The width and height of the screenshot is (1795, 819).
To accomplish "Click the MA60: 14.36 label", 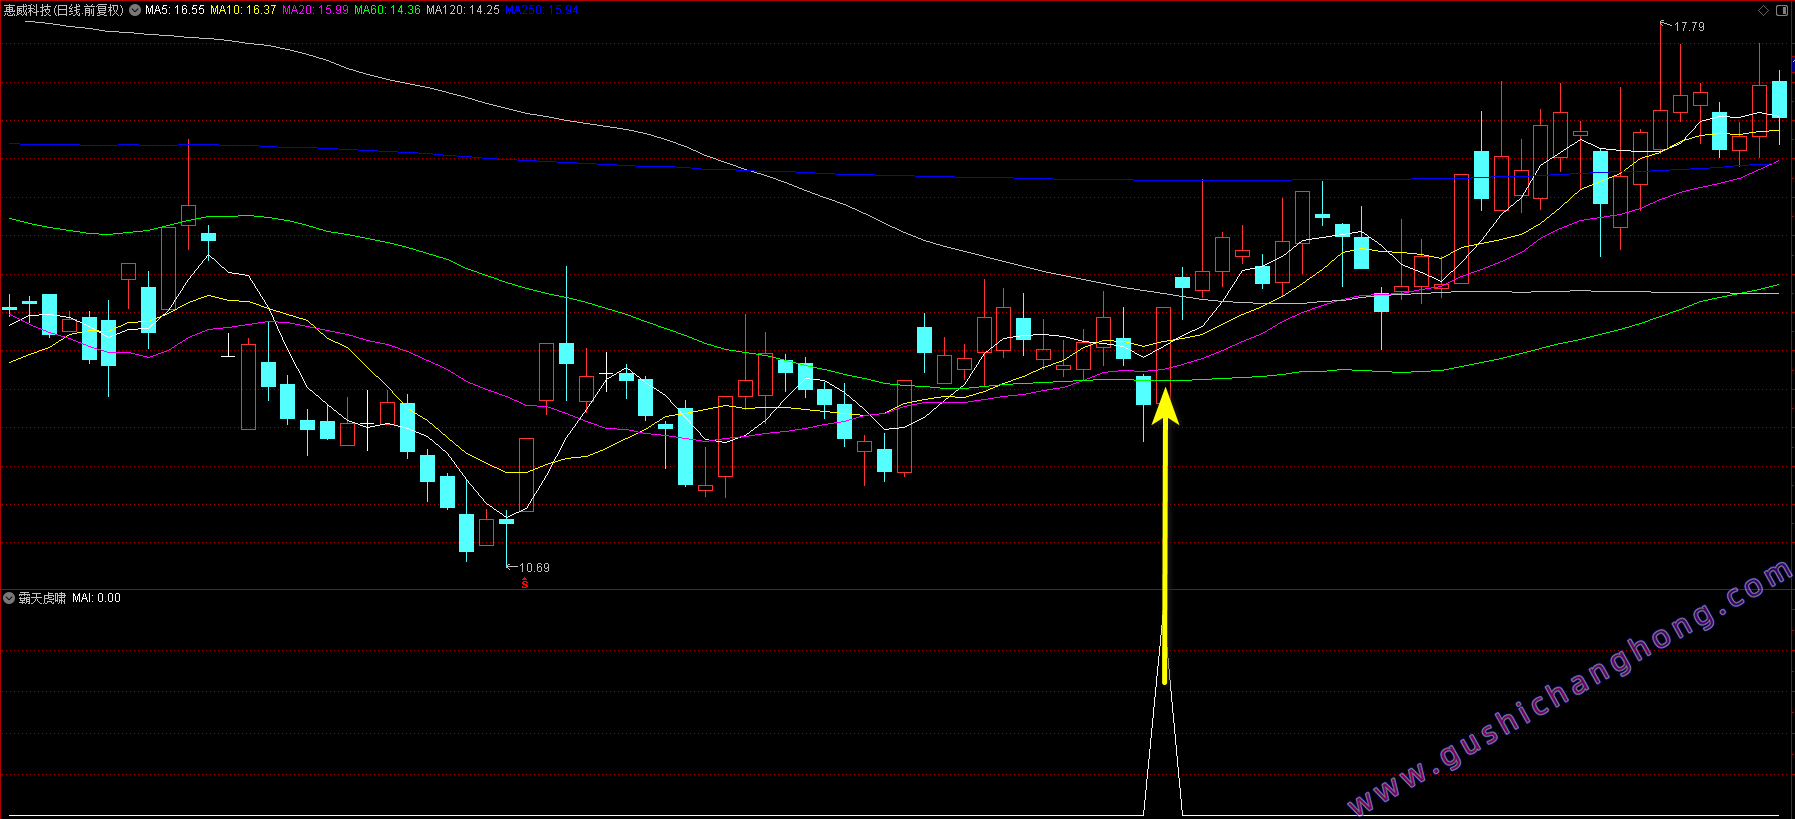I will click(x=387, y=10).
